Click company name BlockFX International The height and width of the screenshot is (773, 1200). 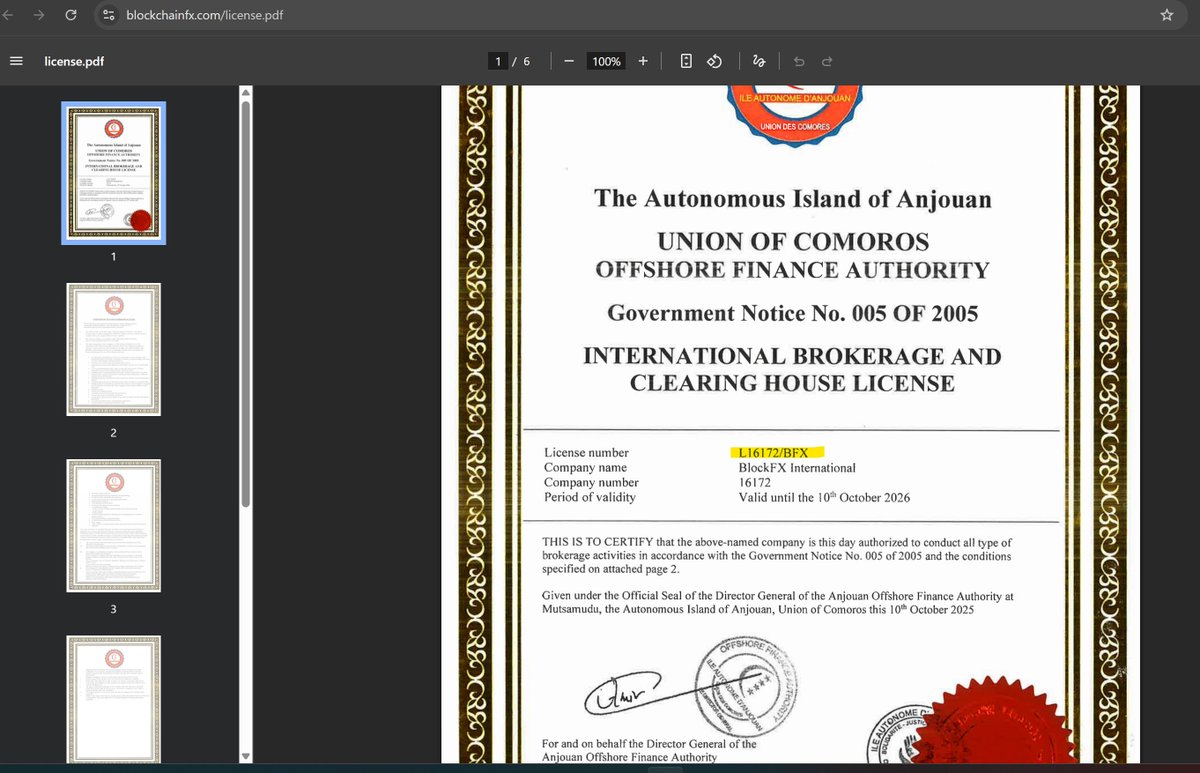point(797,468)
